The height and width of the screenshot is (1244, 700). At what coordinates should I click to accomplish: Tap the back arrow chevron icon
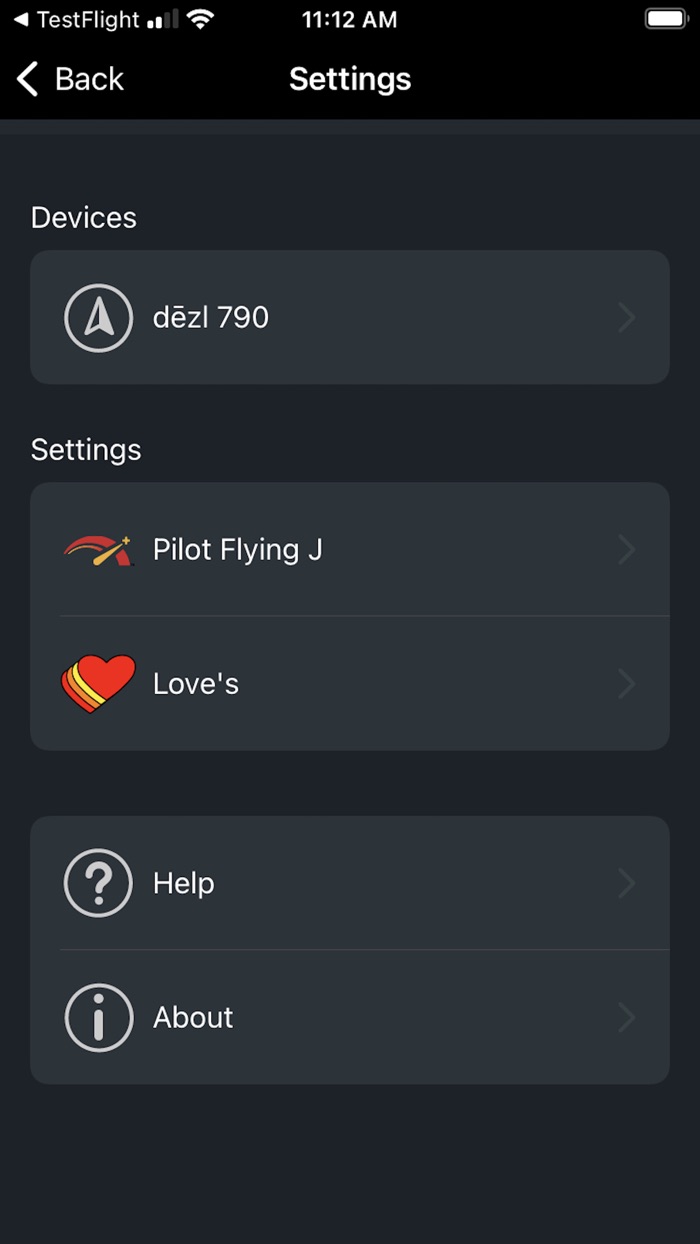[28, 79]
